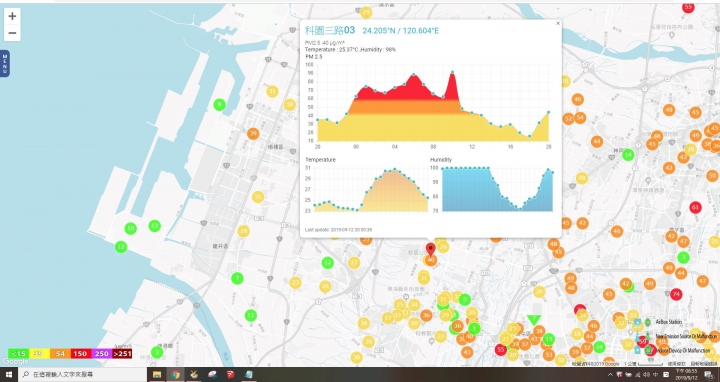
Task: Zoom in the map with plus button
Action: 12,16
